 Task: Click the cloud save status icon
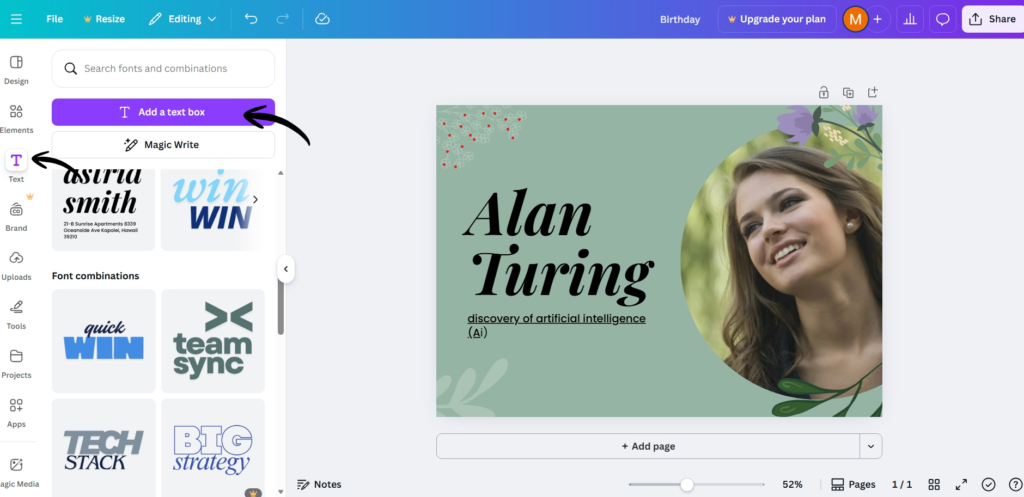[x=322, y=19]
